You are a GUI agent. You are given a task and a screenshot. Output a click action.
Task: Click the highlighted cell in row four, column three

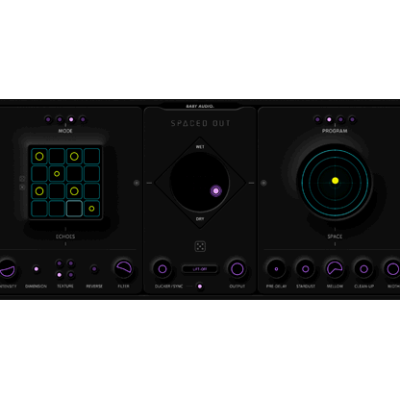[74, 209]
